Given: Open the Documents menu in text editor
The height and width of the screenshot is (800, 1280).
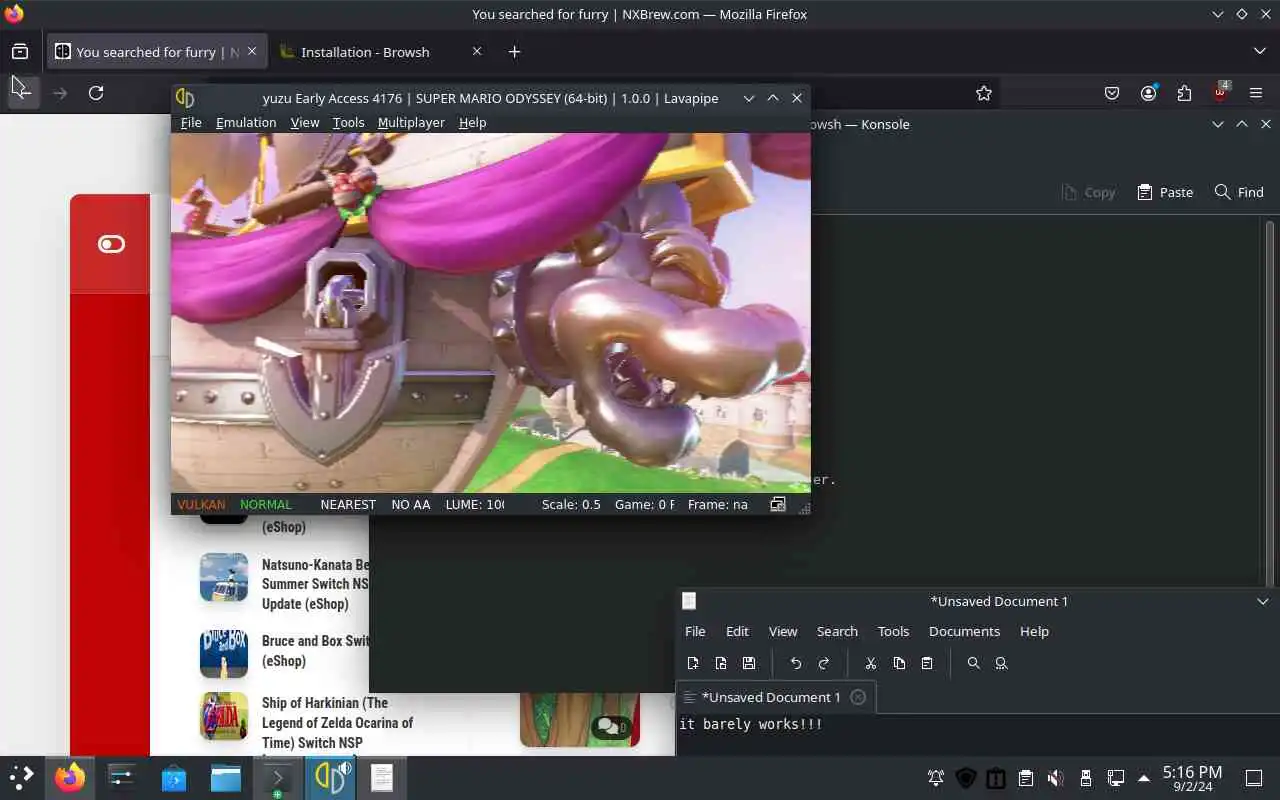Looking at the screenshot, I should point(964,631).
